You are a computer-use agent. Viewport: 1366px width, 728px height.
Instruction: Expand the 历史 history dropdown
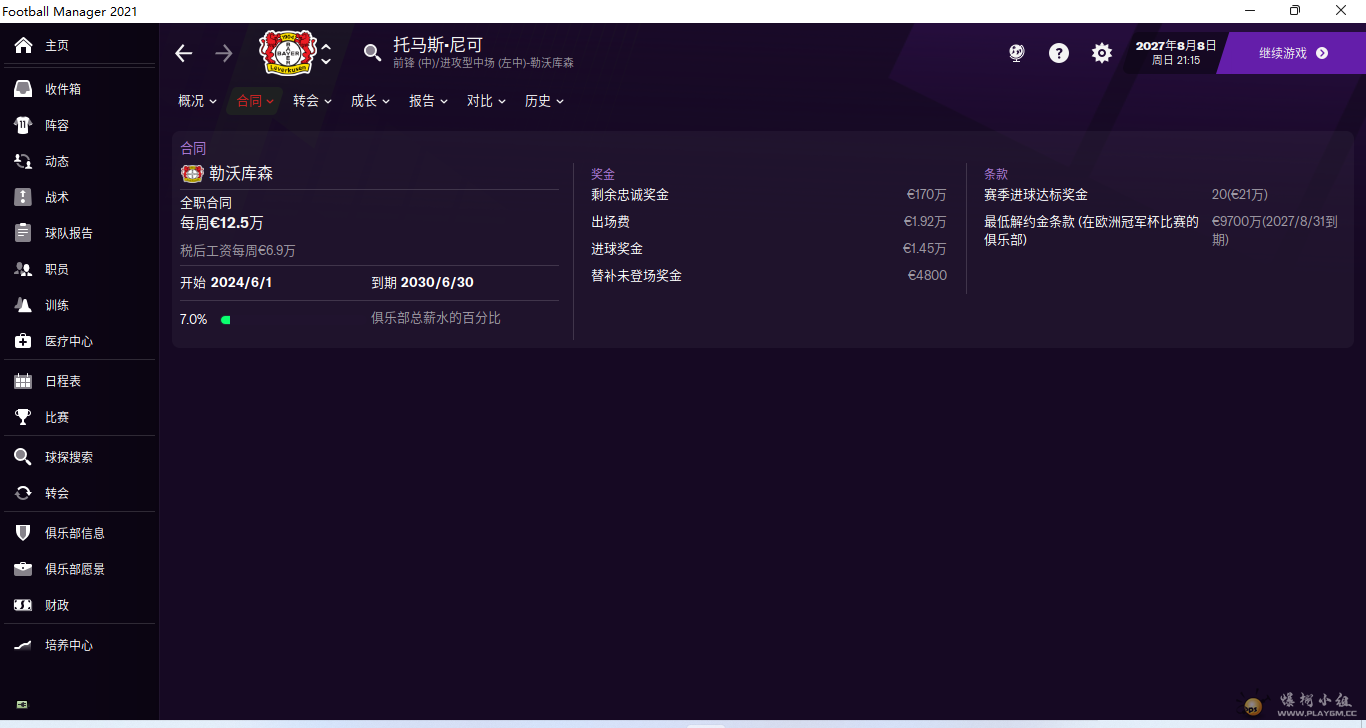[544, 101]
